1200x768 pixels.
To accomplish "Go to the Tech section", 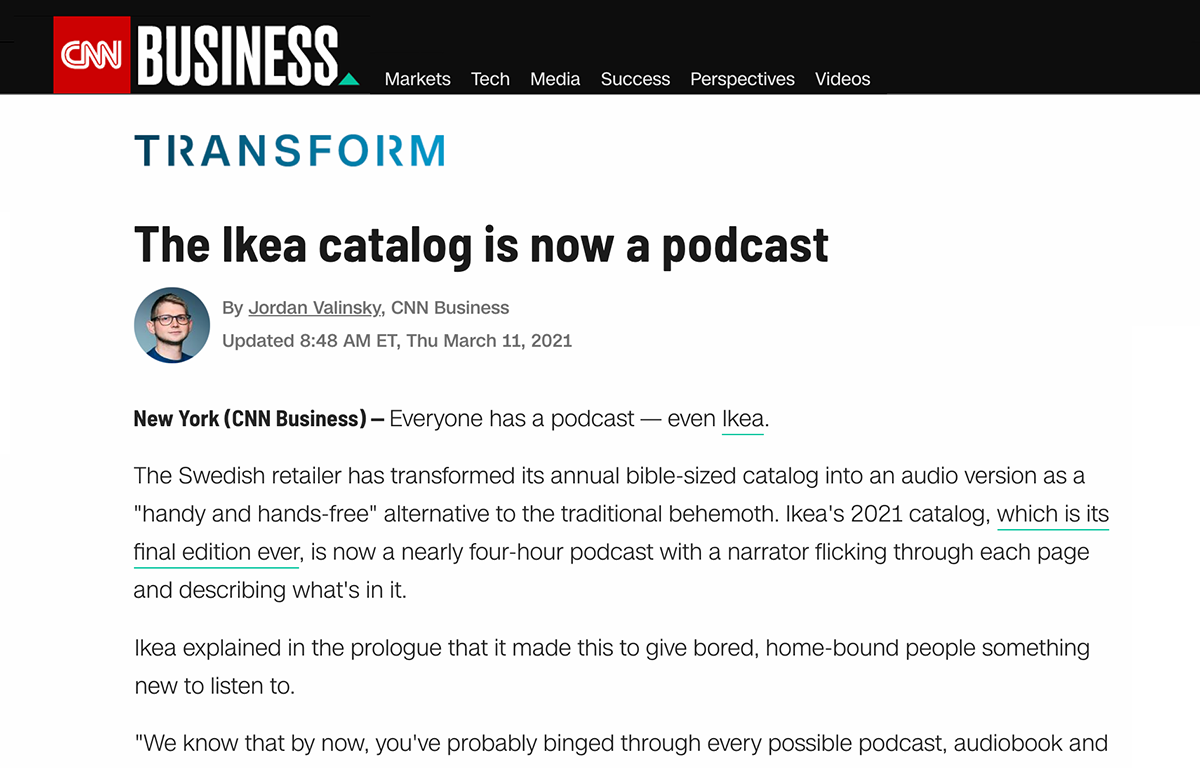I will (490, 79).
